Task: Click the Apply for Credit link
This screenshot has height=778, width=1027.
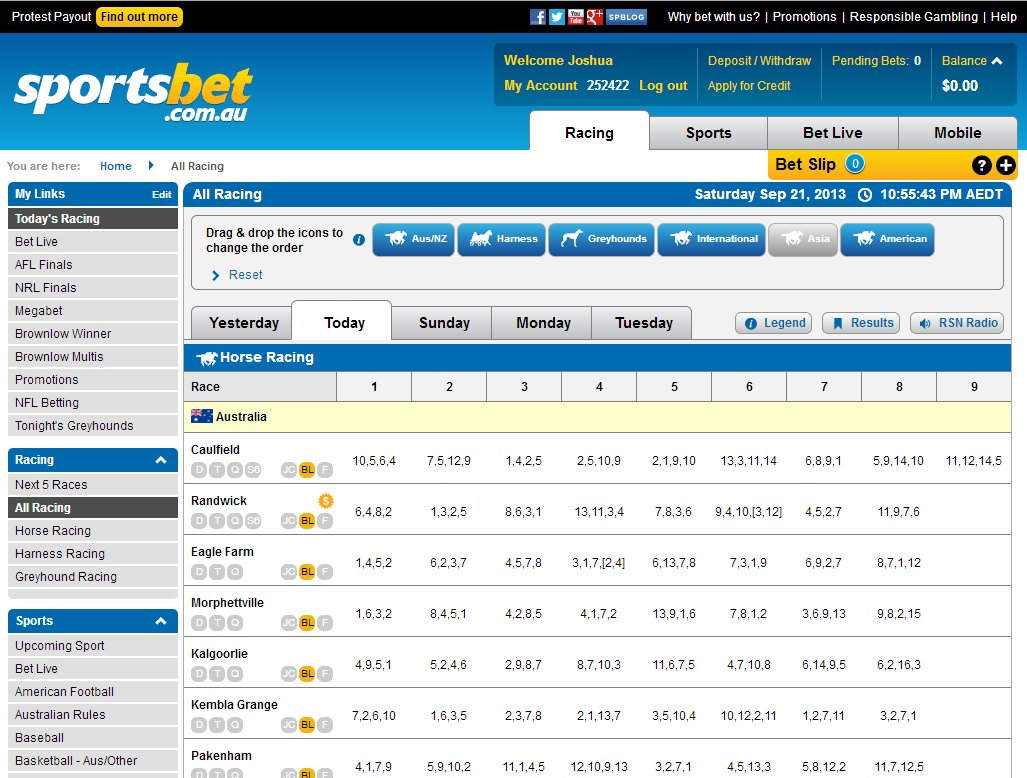Action: tap(749, 86)
